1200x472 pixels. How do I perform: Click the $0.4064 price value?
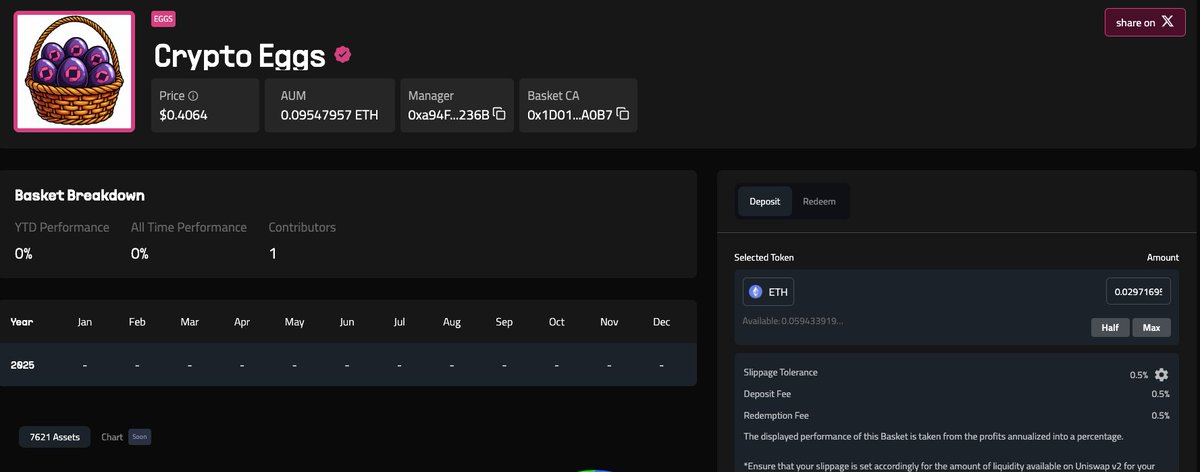[184, 115]
